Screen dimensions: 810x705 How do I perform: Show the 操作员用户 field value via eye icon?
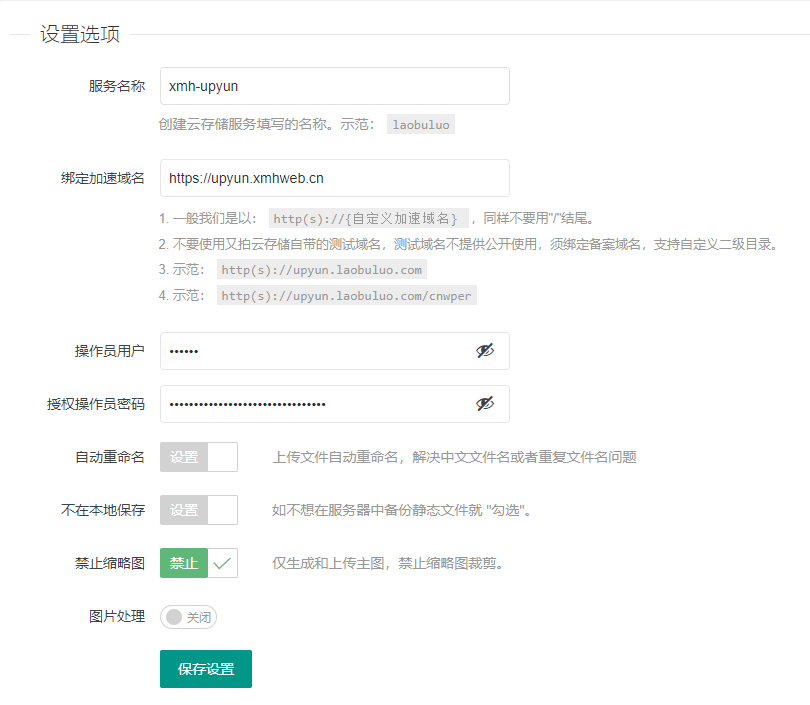[485, 351]
